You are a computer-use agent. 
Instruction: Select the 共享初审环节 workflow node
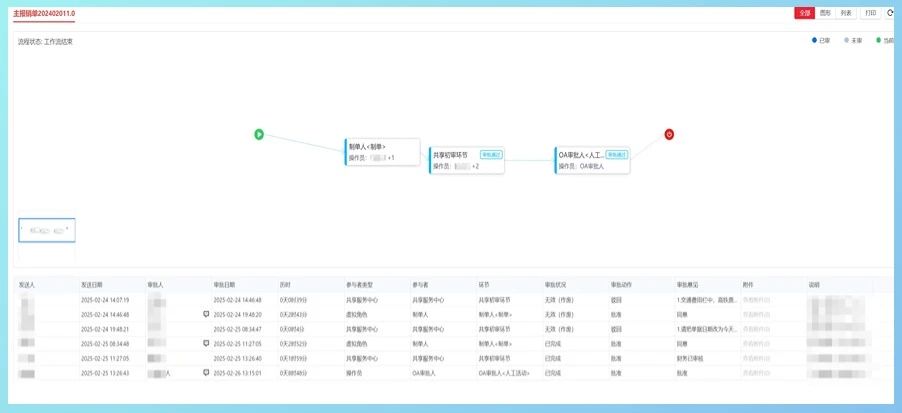click(x=467, y=160)
